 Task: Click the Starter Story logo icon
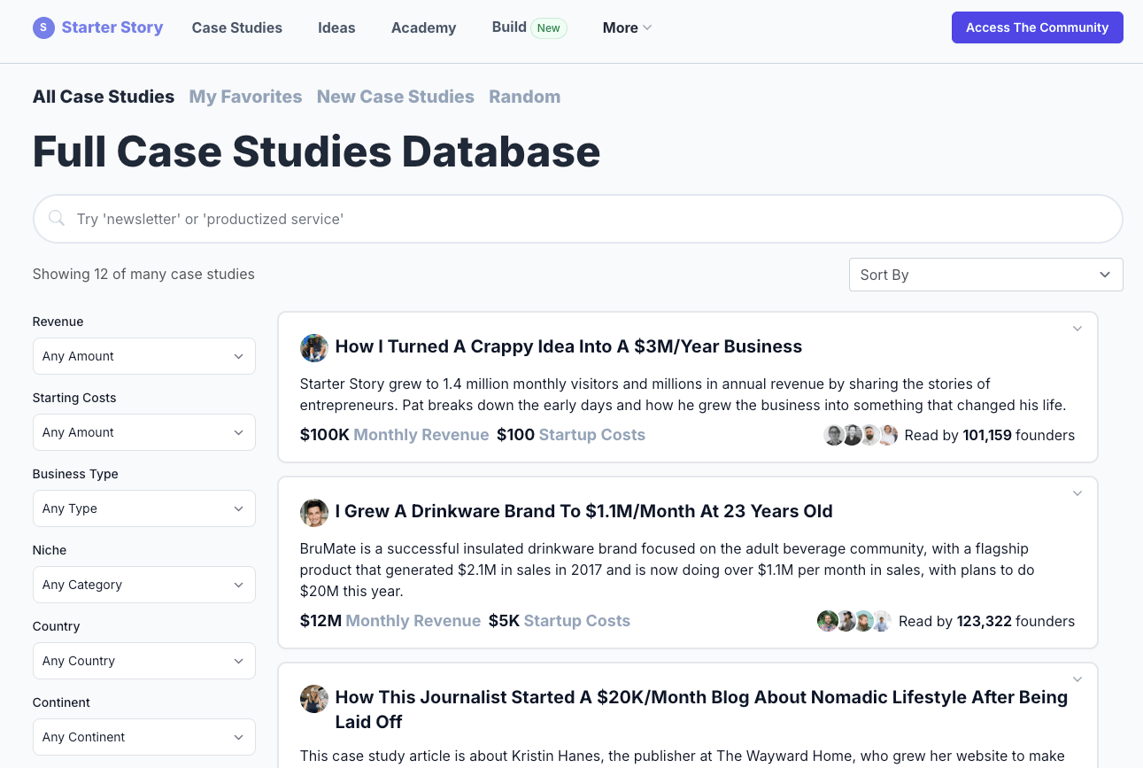[43, 28]
